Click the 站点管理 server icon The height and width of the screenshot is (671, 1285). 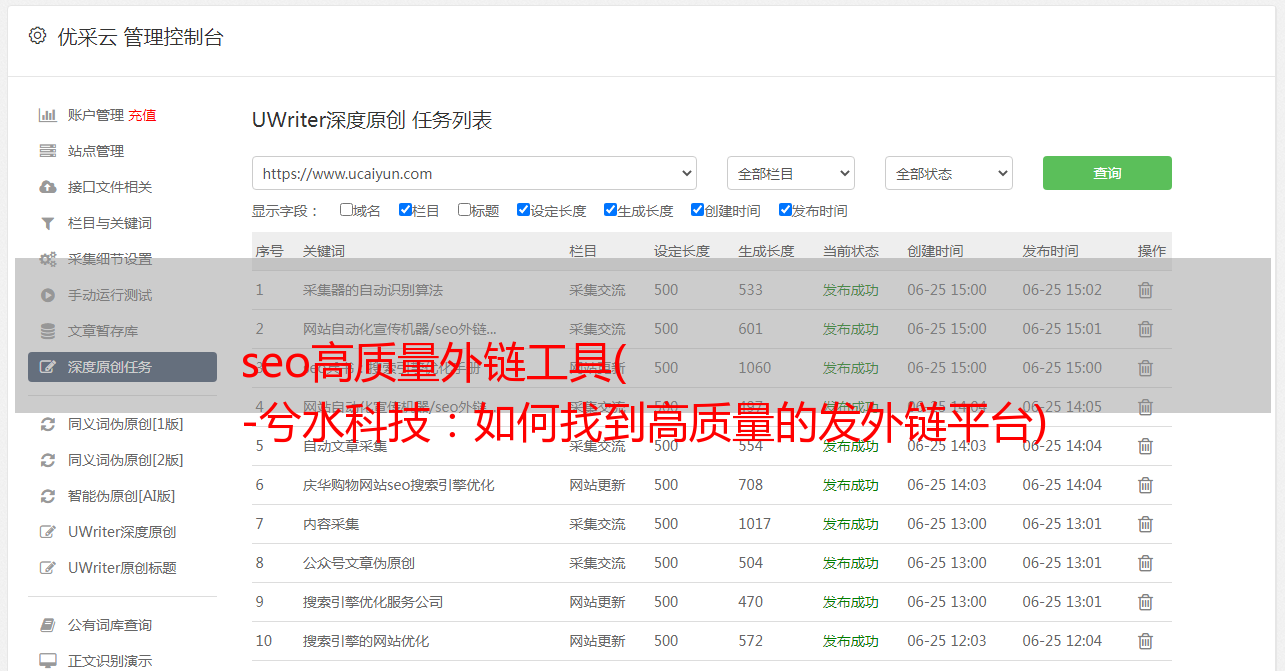(x=47, y=151)
